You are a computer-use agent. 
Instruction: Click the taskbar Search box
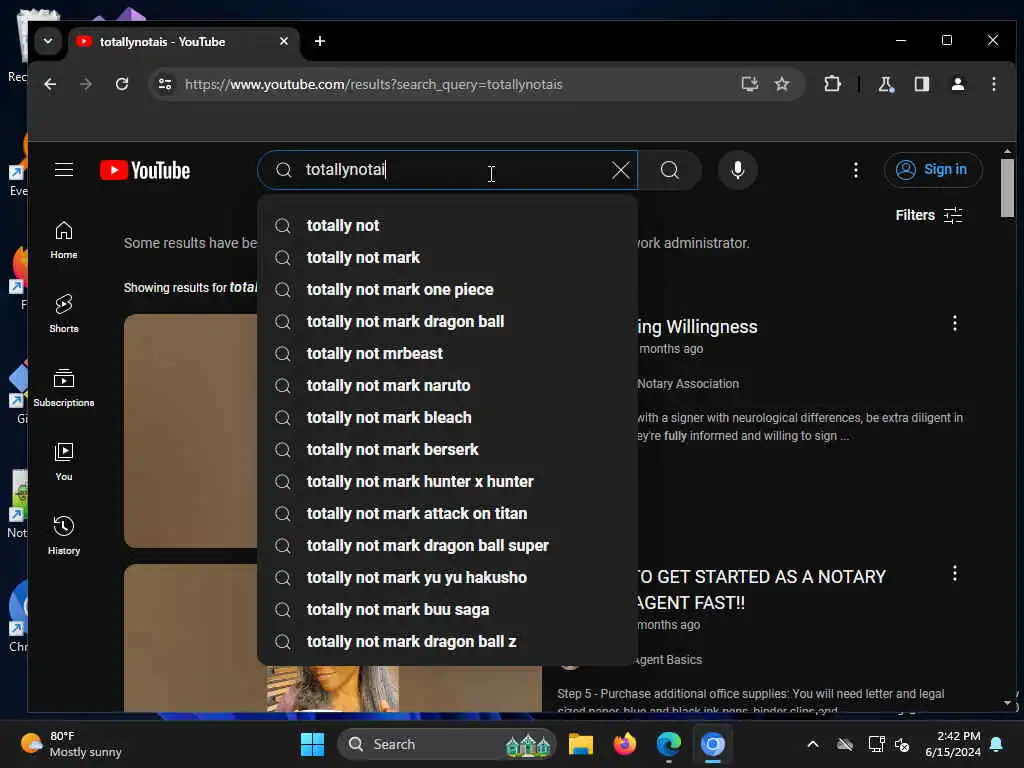pos(446,744)
